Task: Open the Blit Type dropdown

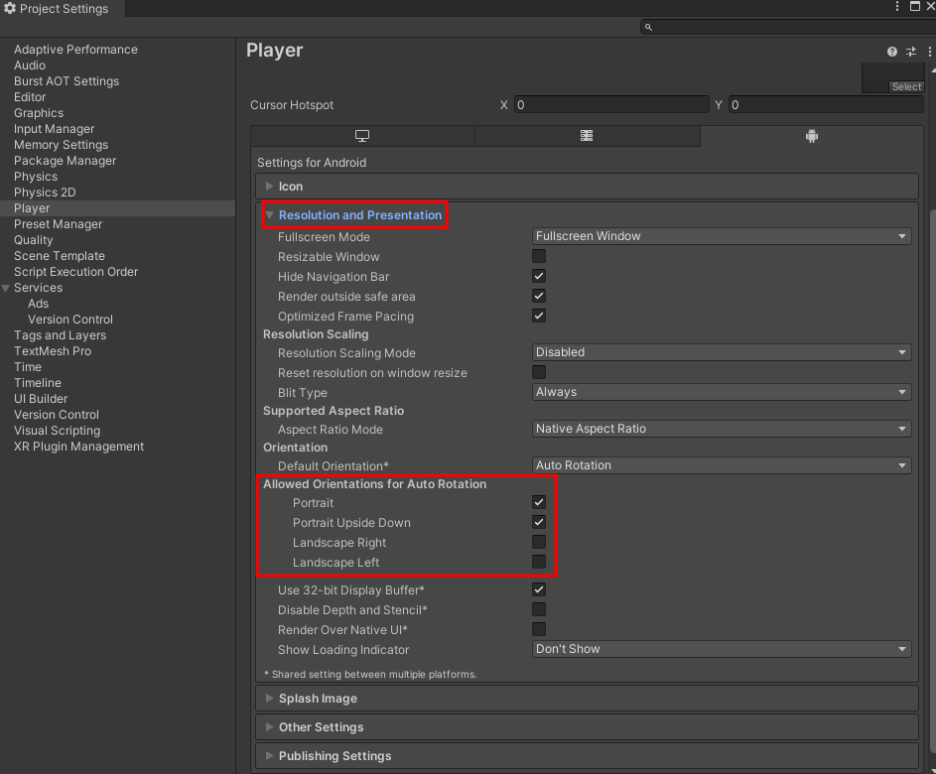Action: coord(721,392)
